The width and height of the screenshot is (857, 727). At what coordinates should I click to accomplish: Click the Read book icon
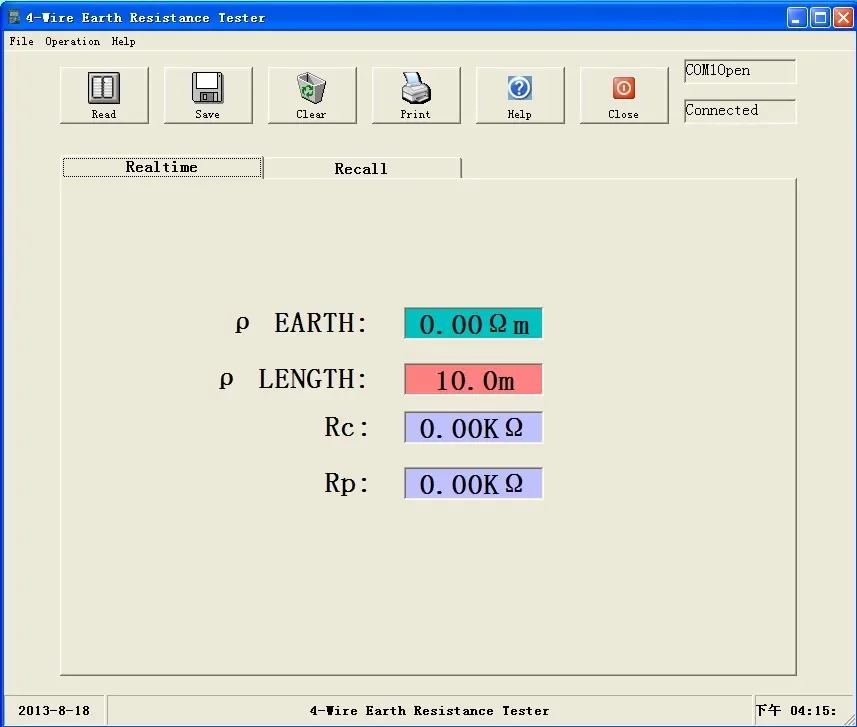pos(104,87)
